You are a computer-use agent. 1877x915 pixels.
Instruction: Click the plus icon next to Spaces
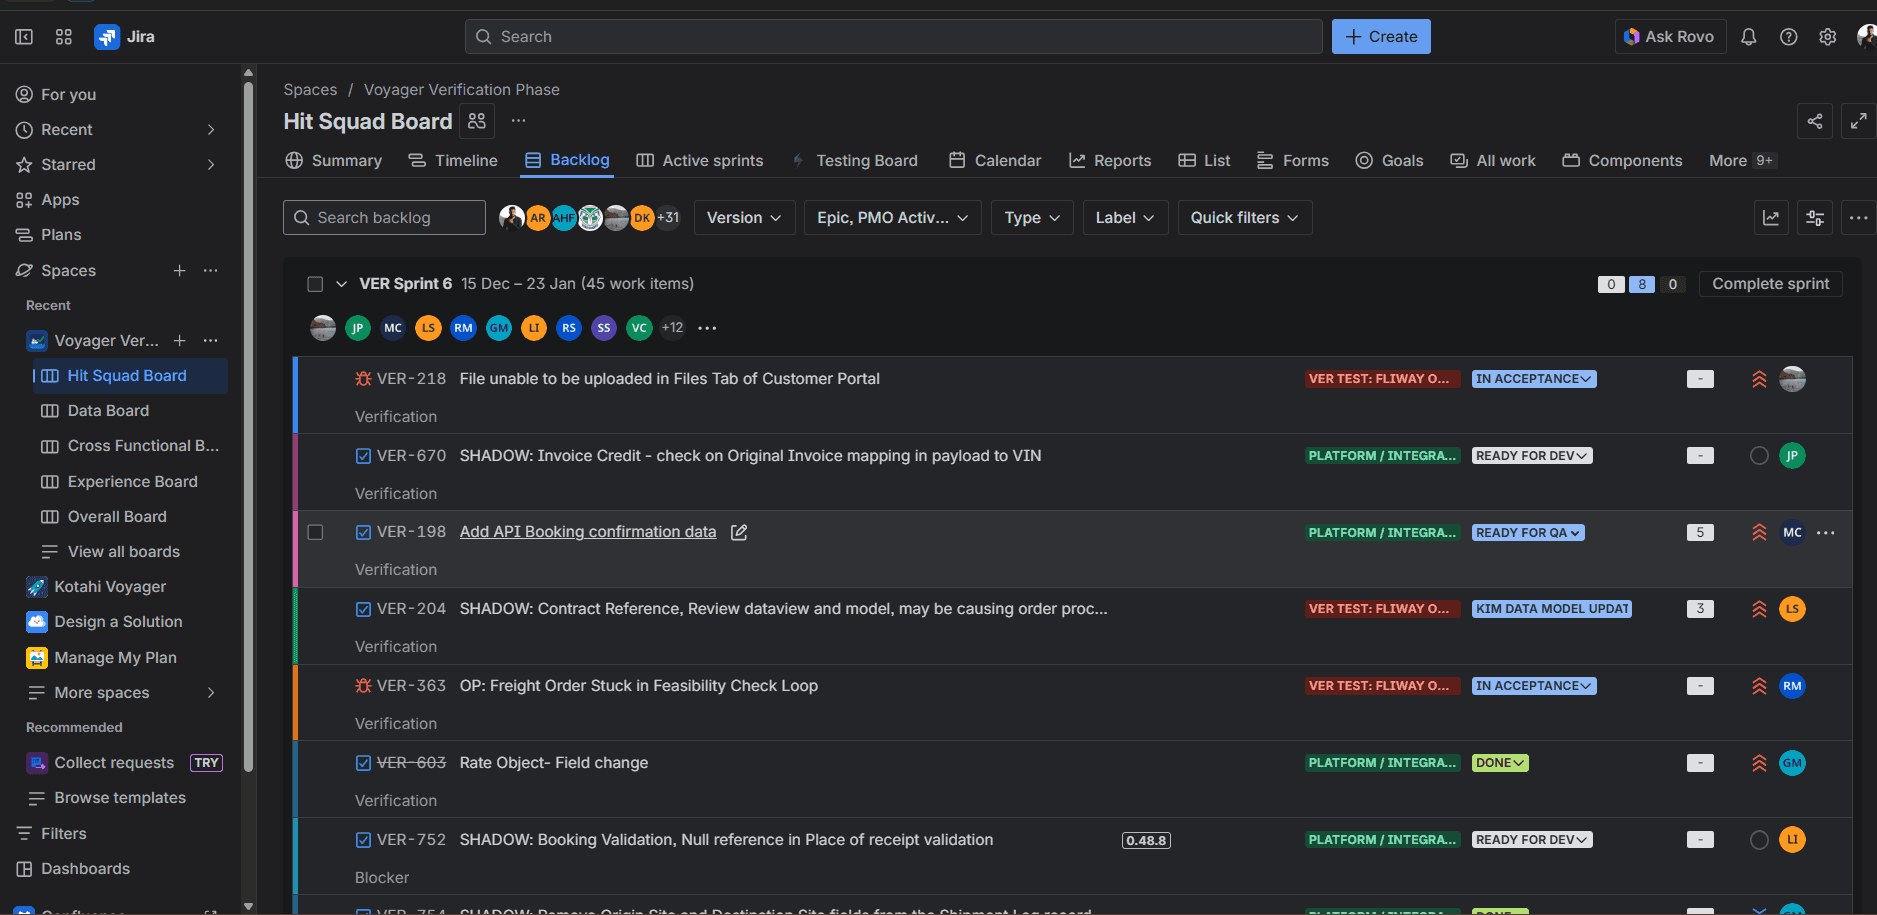(x=180, y=270)
